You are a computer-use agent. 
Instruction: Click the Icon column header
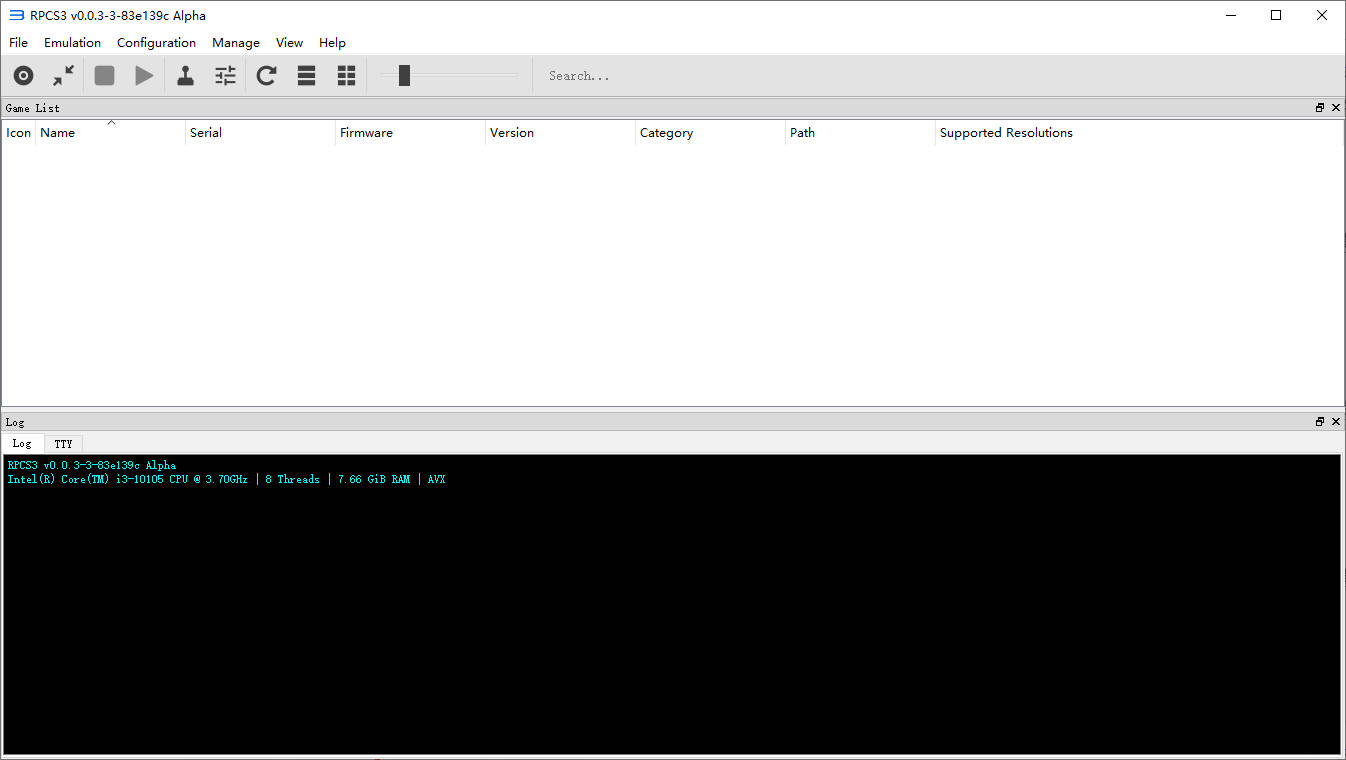[19, 132]
